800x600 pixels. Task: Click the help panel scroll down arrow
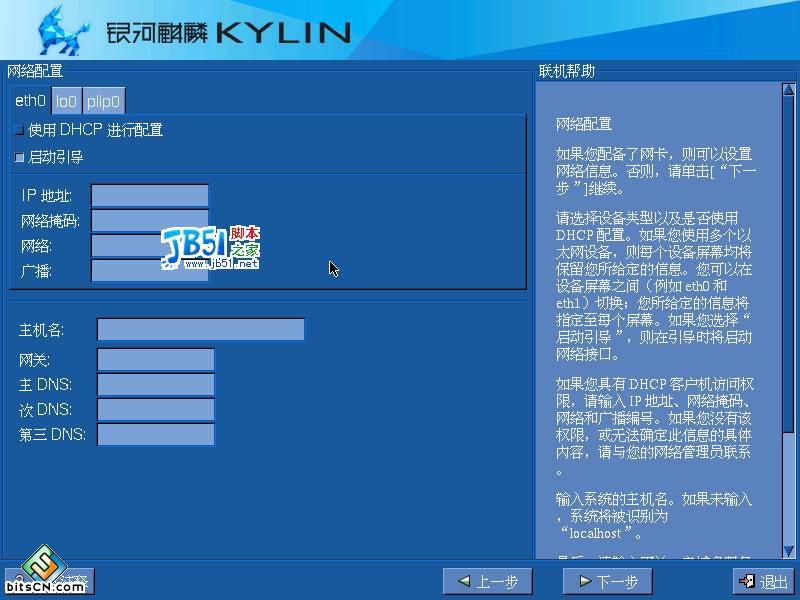[788, 551]
